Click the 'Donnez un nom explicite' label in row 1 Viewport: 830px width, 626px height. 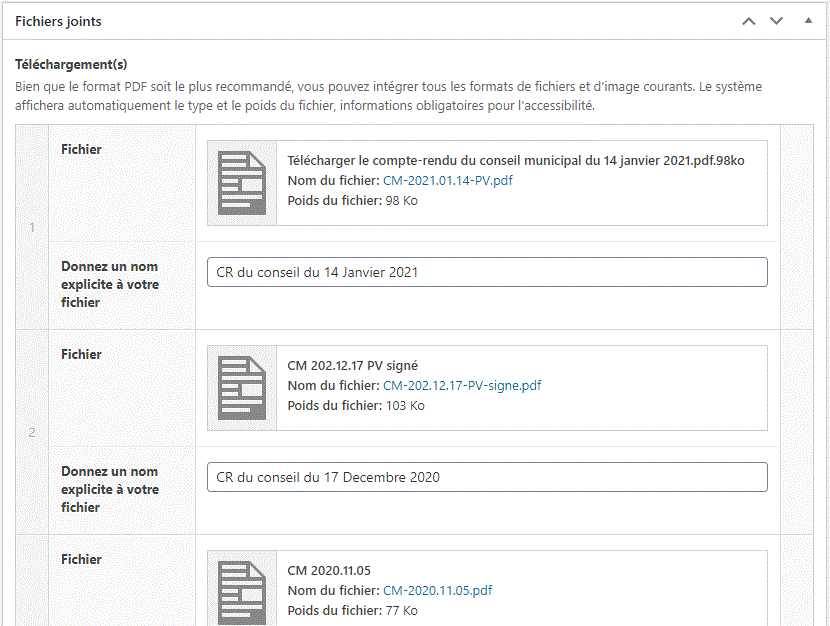(x=110, y=284)
